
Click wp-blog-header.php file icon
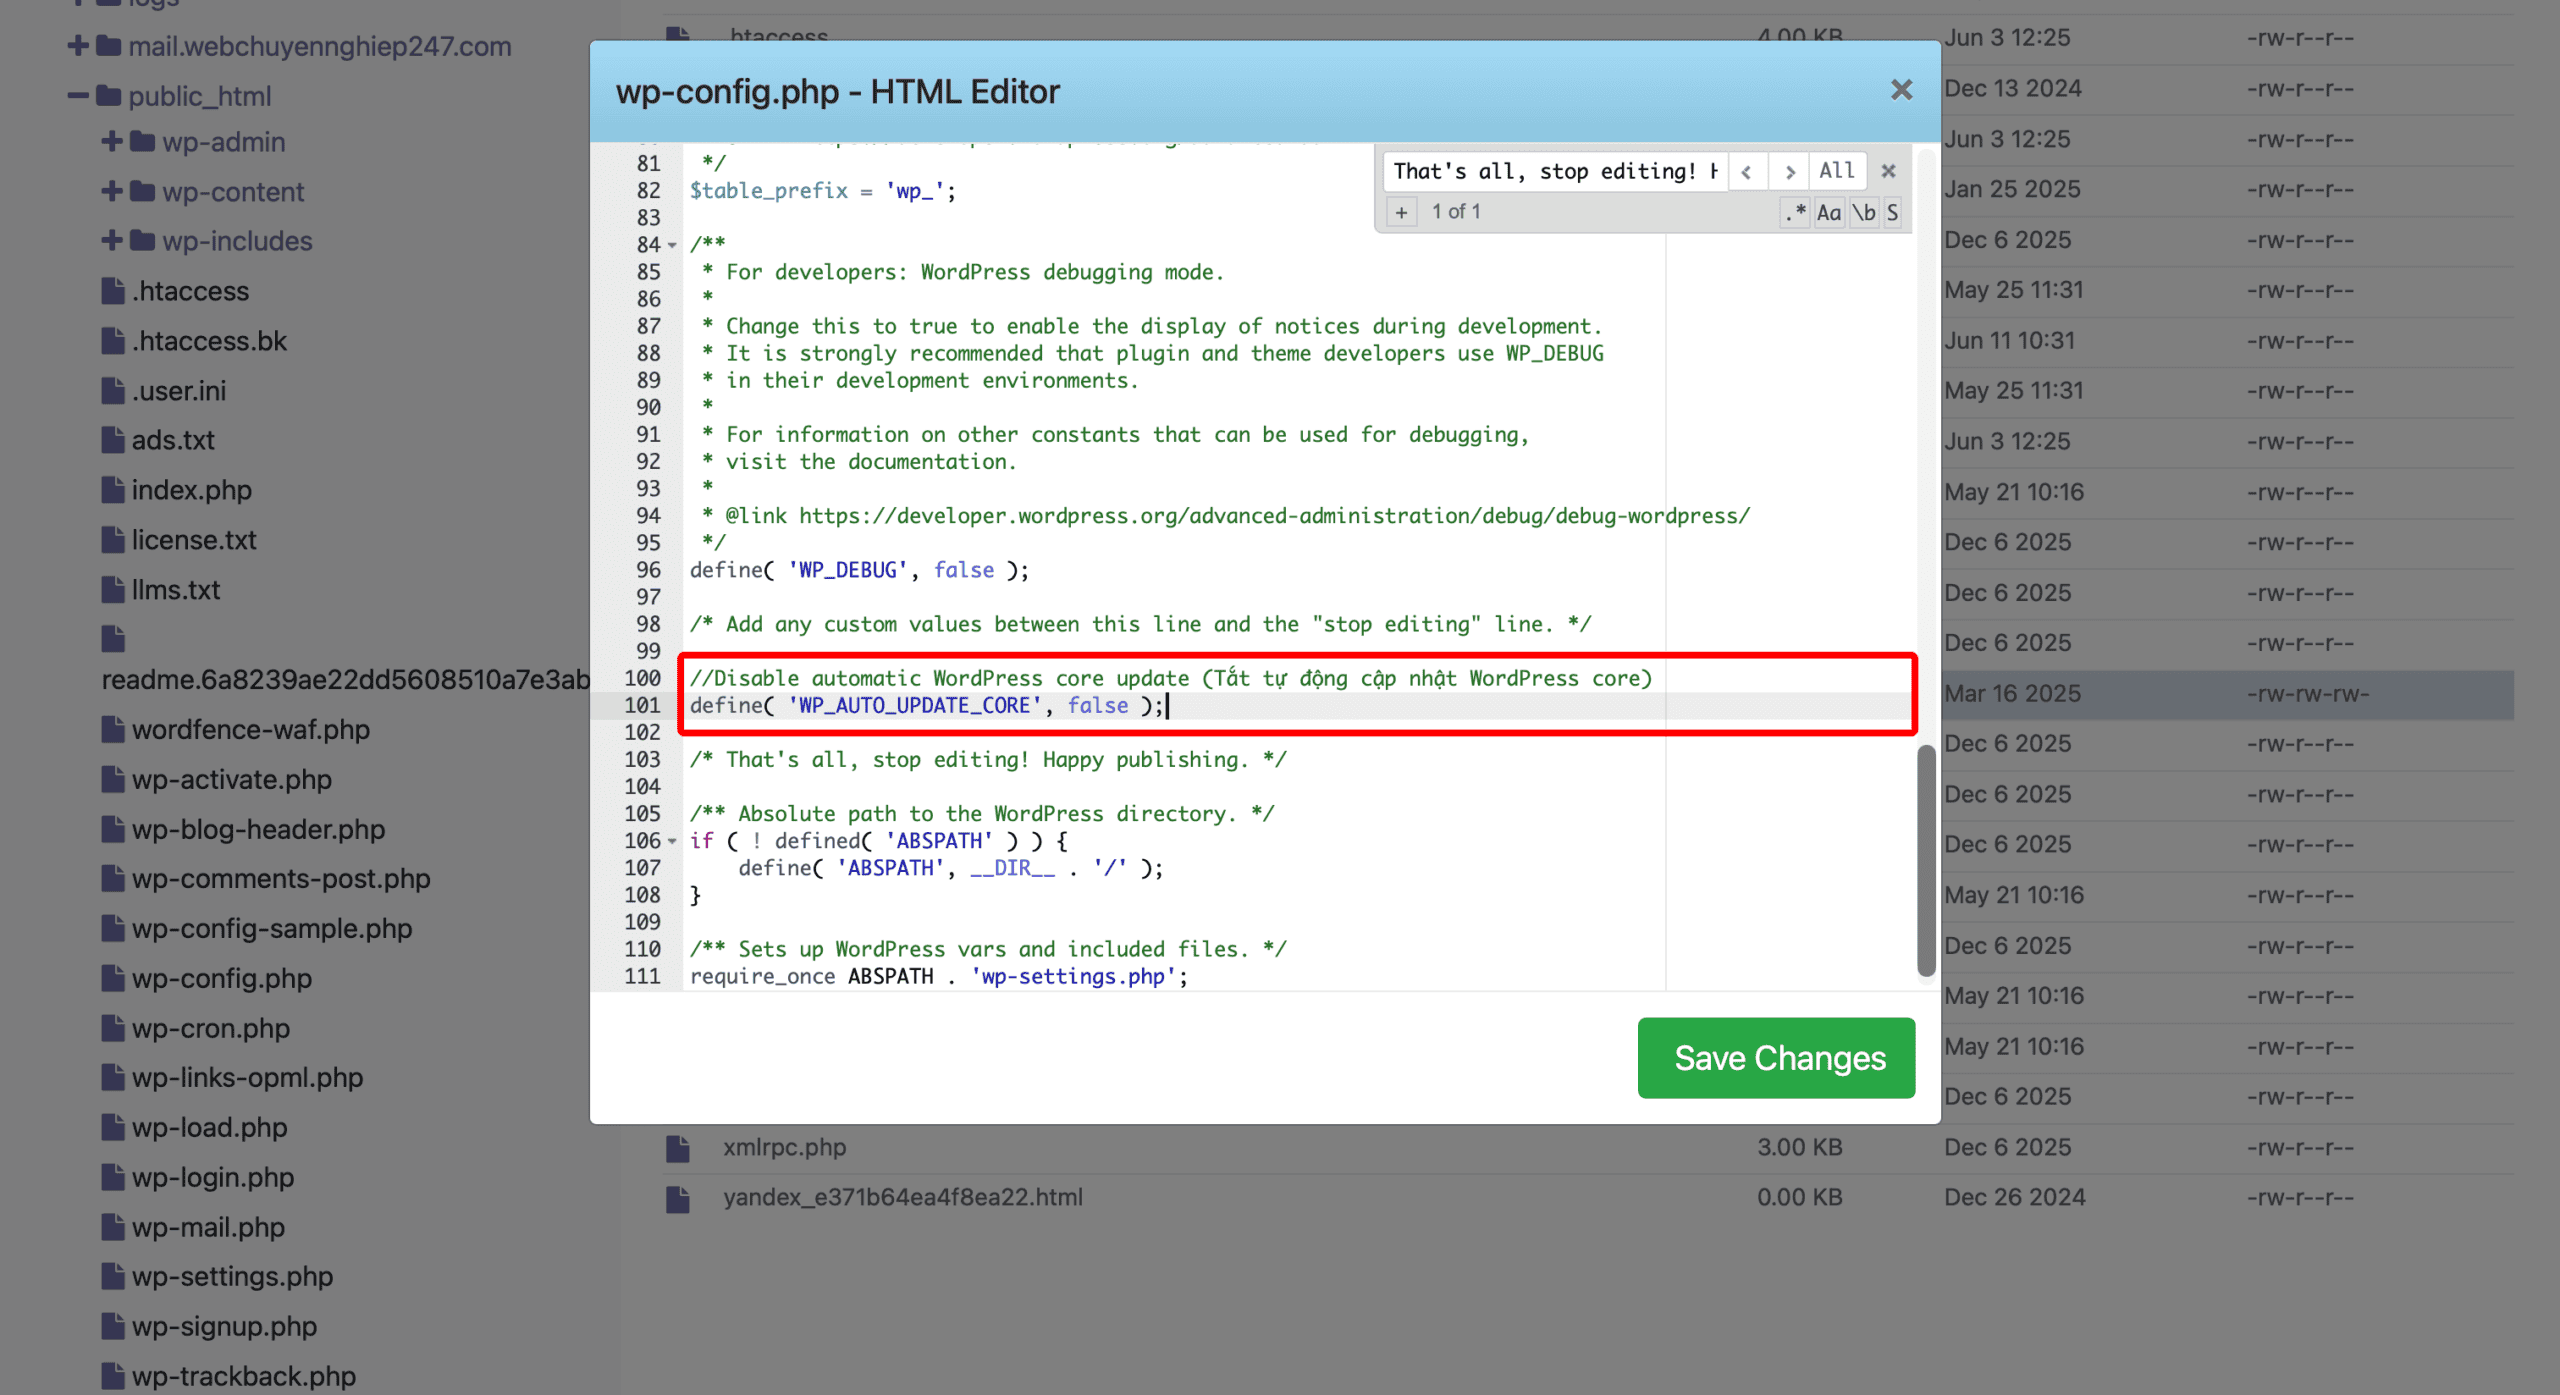point(113,830)
